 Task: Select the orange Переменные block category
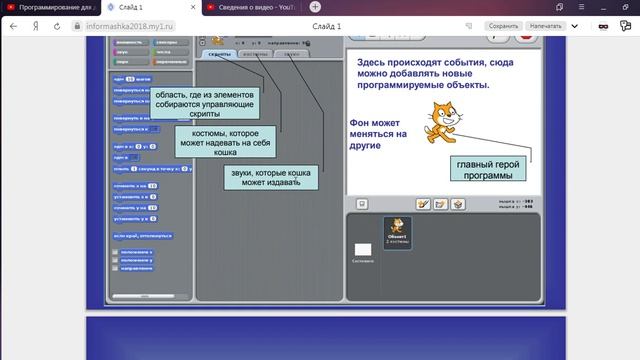click(170, 62)
